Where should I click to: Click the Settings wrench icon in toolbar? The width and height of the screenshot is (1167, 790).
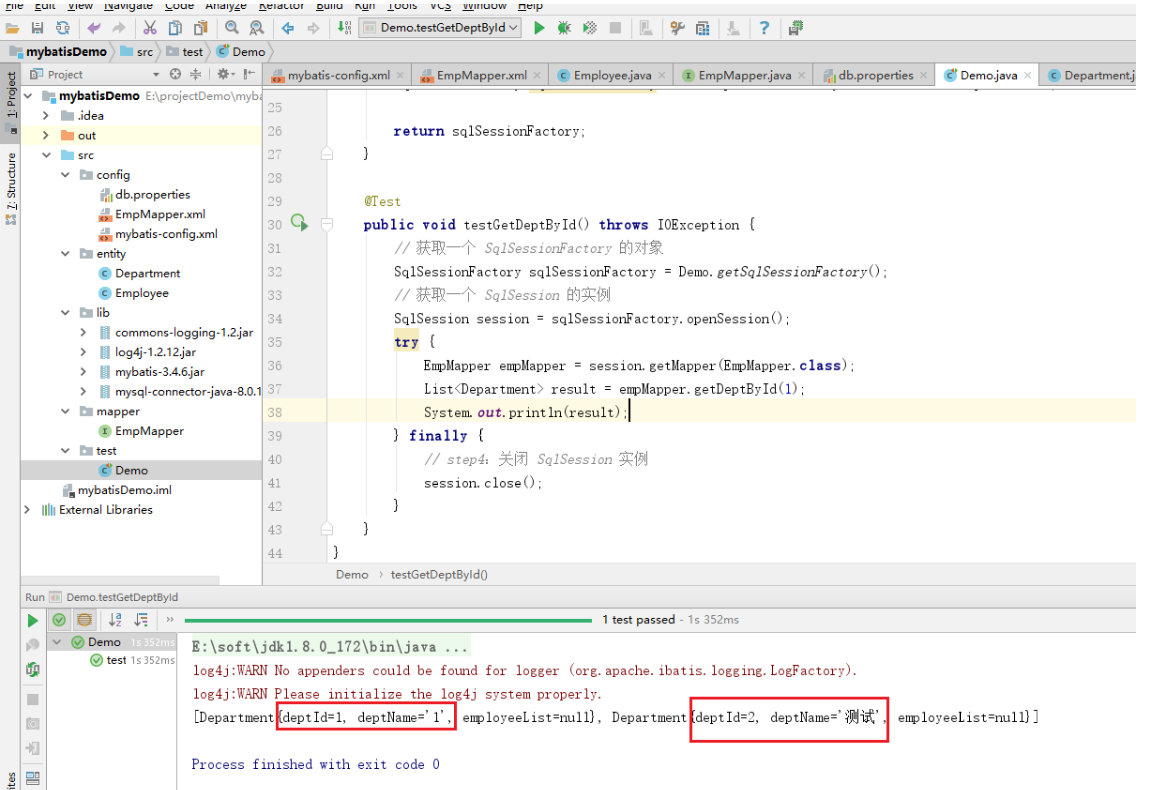(x=677, y=28)
